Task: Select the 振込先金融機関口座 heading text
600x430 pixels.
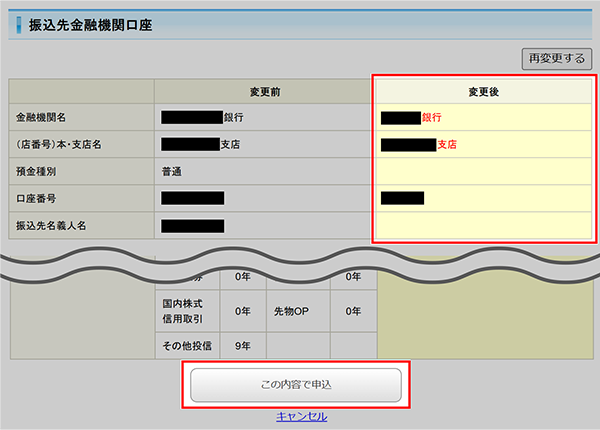Action: tap(92, 21)
